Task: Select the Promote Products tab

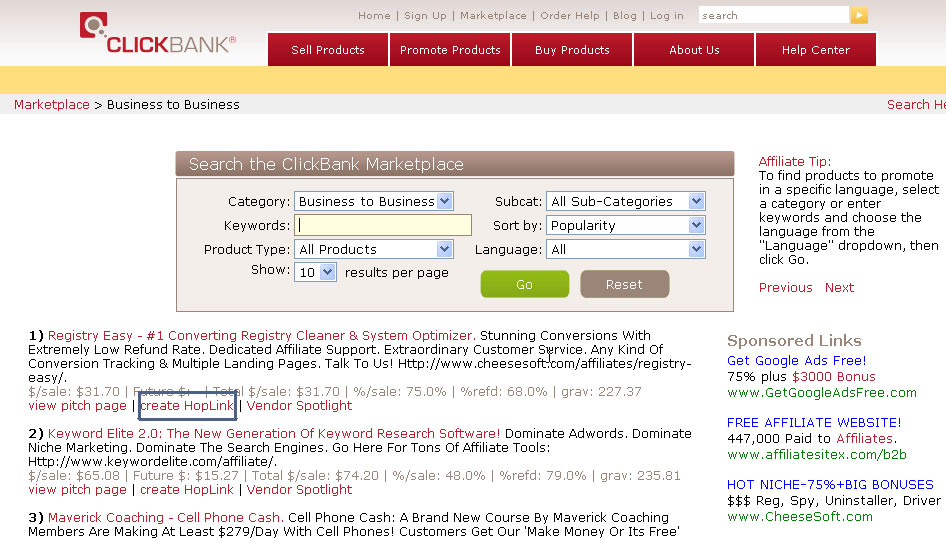Action: tap(450, 50)
